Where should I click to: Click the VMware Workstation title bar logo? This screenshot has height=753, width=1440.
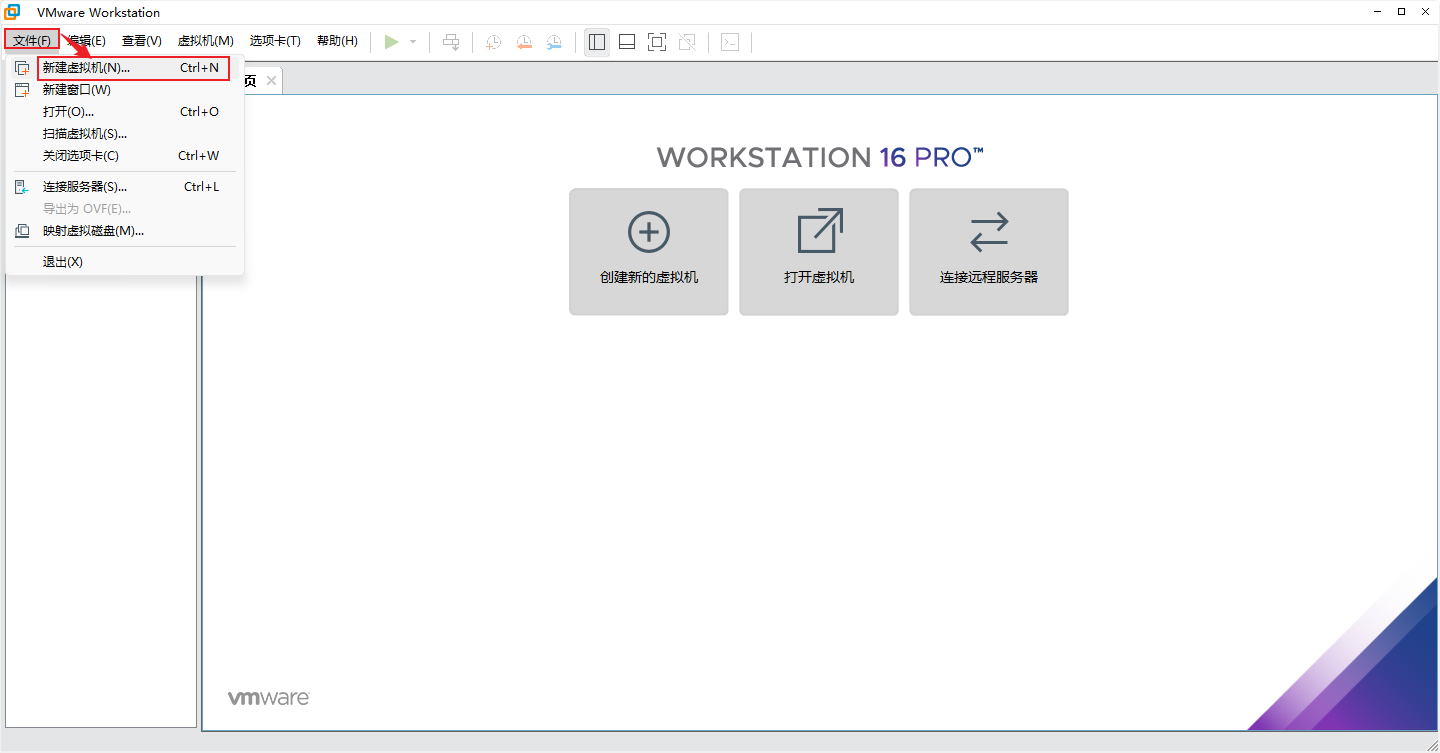(13, 12)
